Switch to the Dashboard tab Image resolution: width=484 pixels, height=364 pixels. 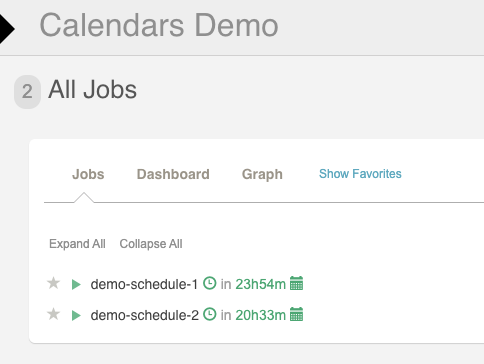click(x=173, y=174)
